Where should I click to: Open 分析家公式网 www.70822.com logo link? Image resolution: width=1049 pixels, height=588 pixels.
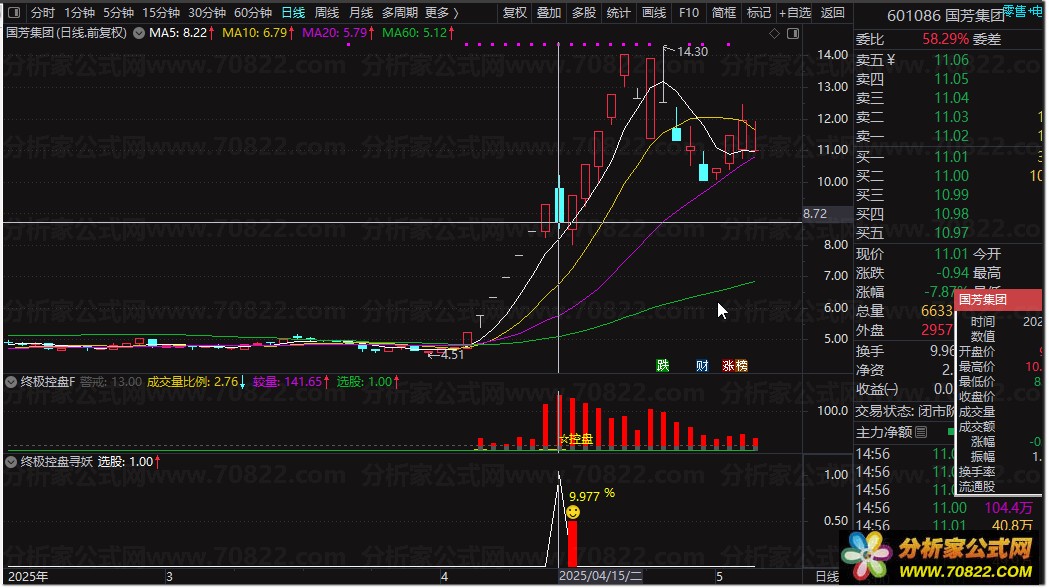pos(937,558)
